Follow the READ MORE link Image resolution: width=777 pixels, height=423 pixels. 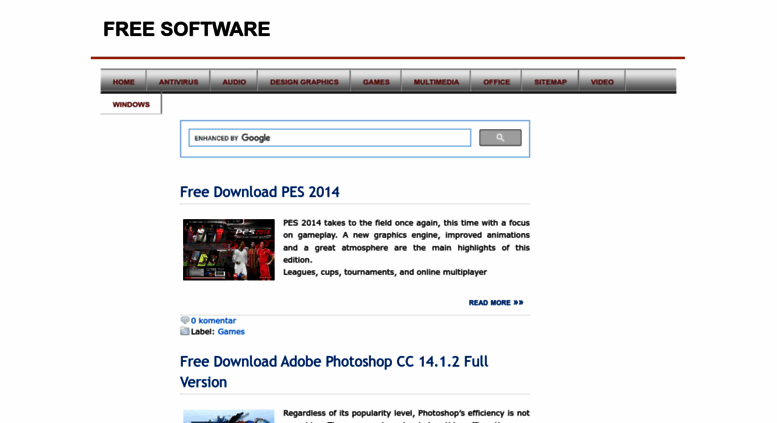[x=496, y=302]
